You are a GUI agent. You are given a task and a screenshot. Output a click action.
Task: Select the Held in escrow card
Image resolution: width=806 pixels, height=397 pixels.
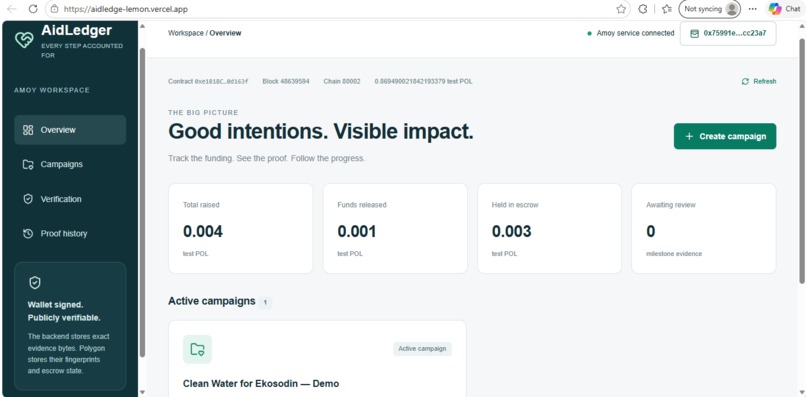549,228
